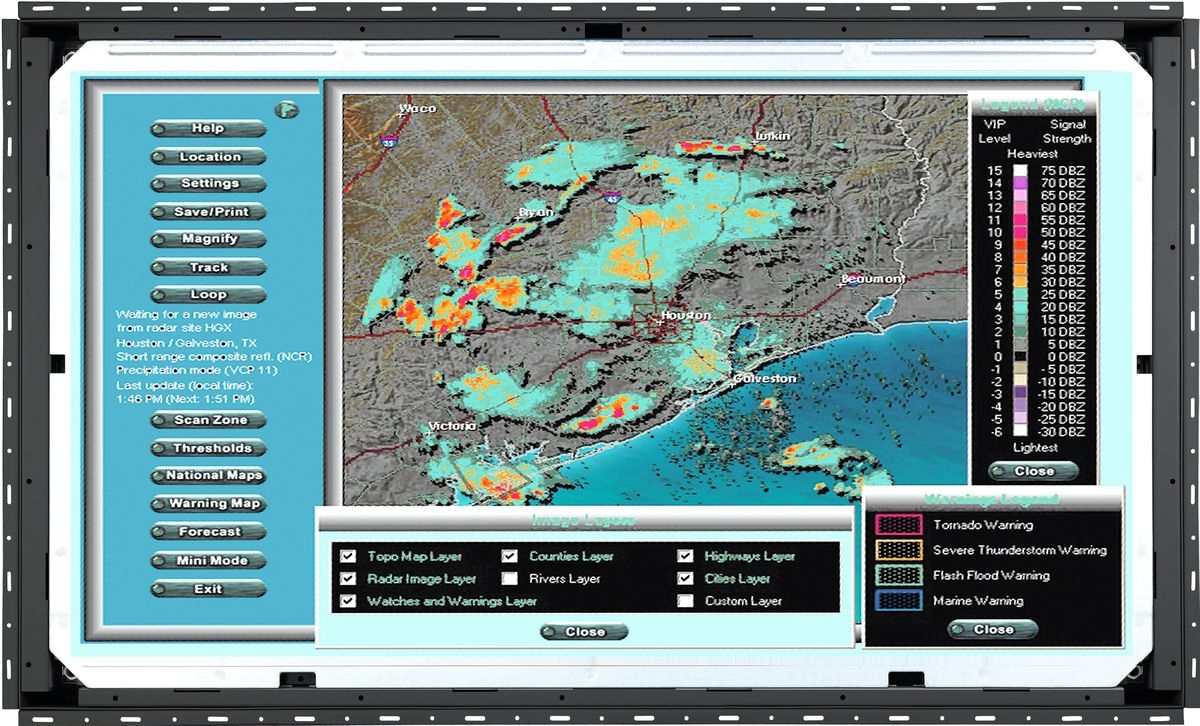Uncheck the Highways Layer checkbox
The image size is (1200, 726).
pyautogui.click(x=685, y=556)
